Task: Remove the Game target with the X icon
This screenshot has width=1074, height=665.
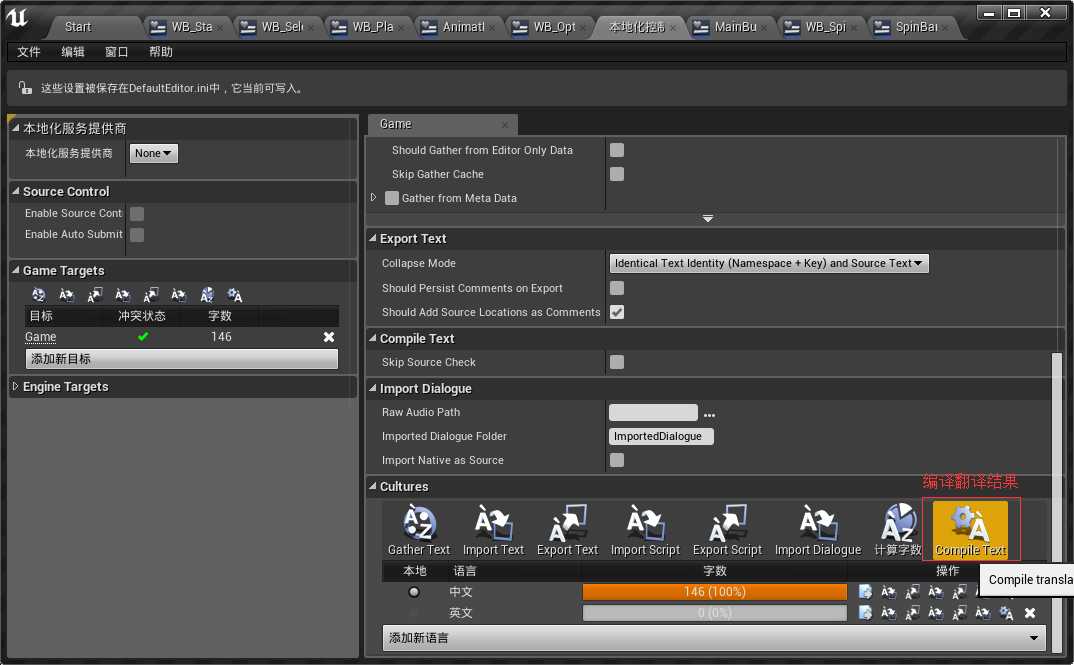Action: click(x=329, y=337)
